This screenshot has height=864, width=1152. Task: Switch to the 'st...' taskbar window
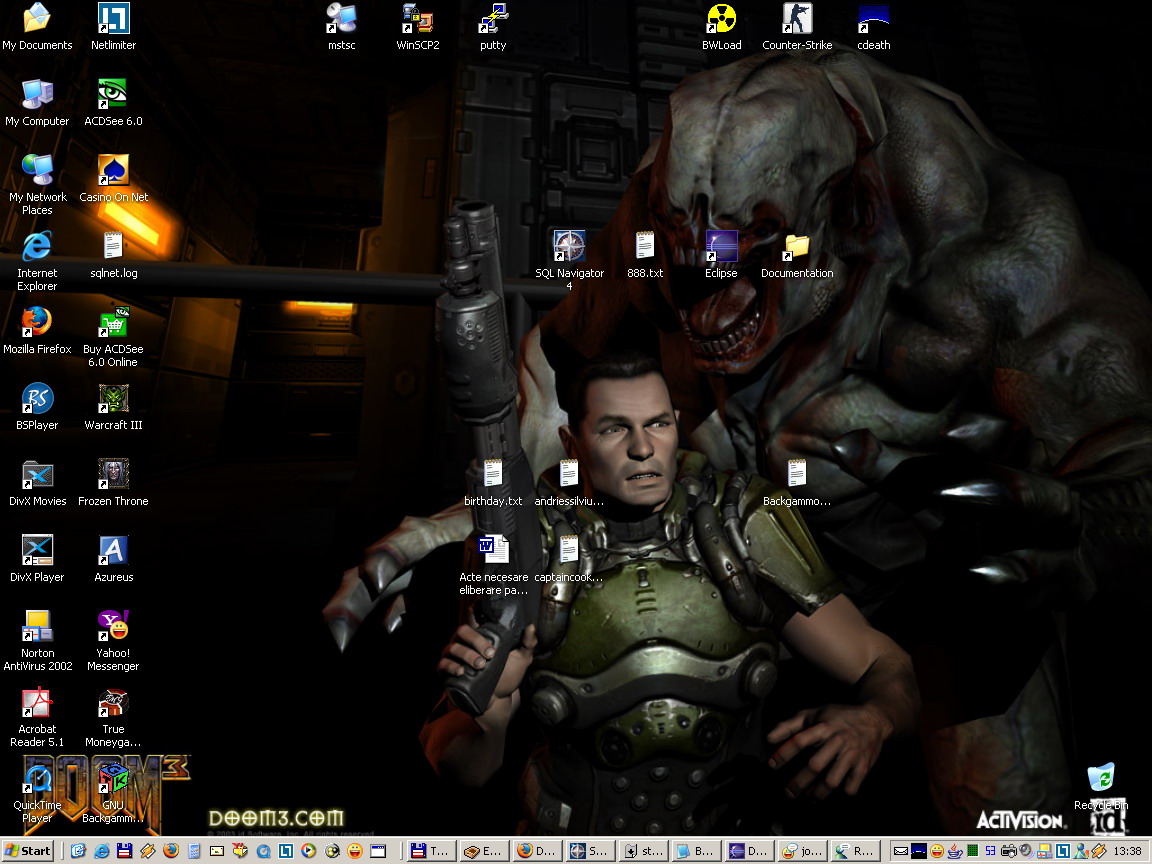(x=644, y=851)
